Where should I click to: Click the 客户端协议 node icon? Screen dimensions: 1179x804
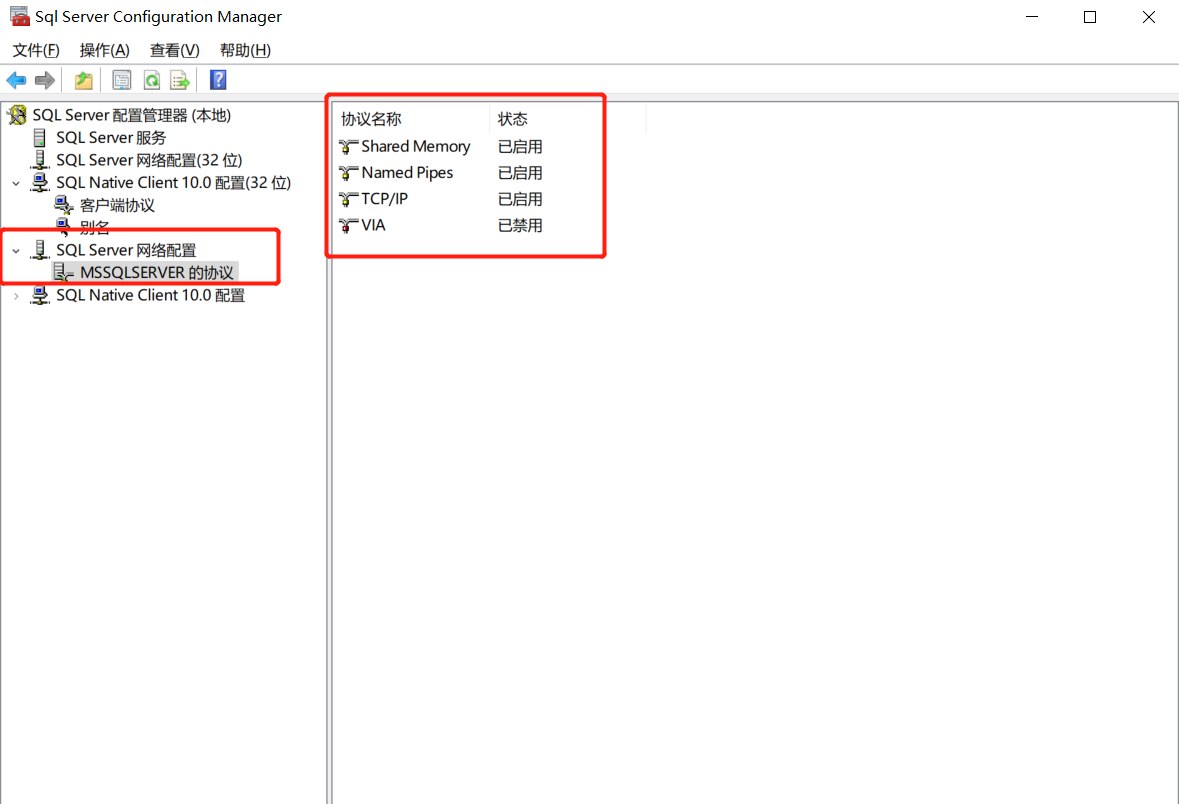click(64, 205)
